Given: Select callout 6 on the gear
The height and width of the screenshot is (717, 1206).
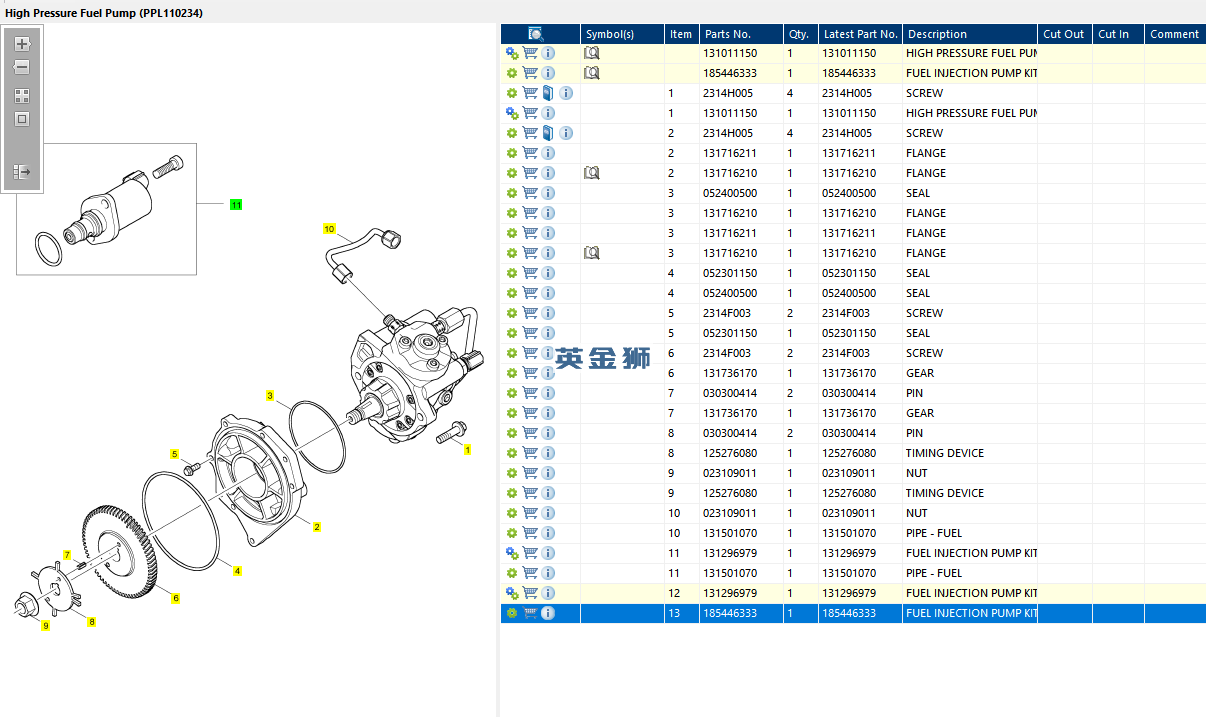Looking at the screenshot, I should click(175, 598).
